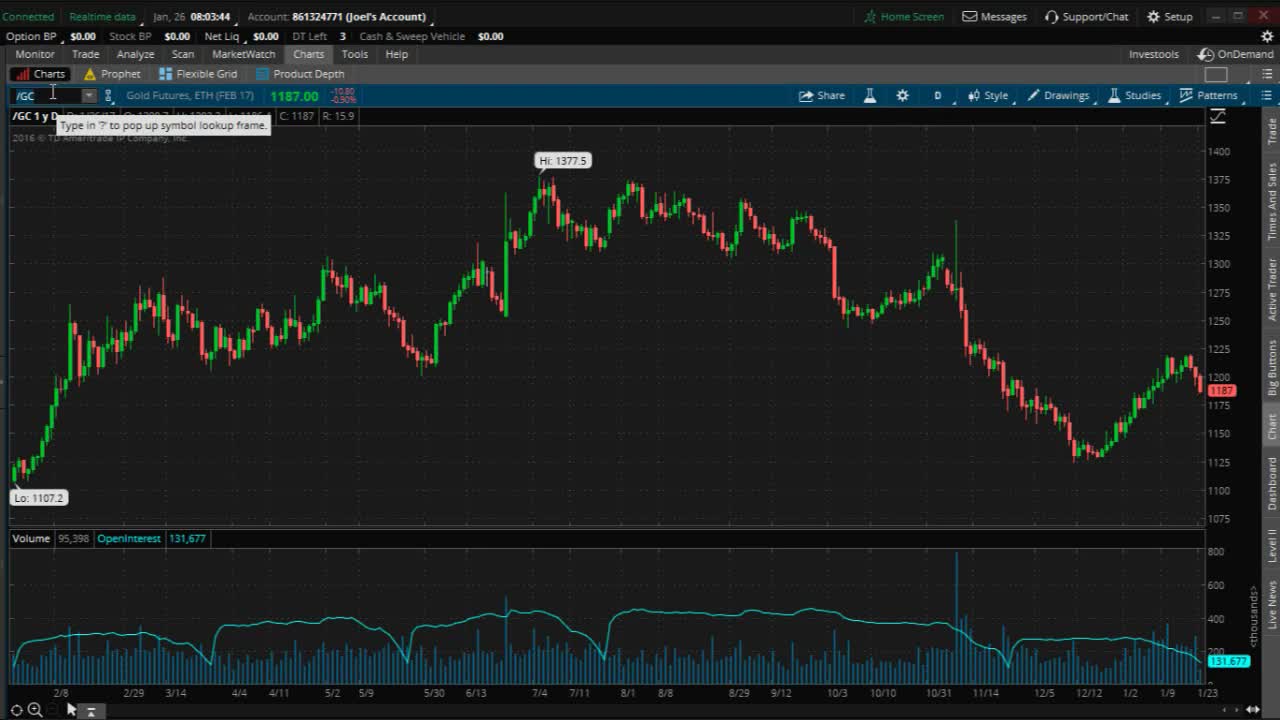Open Product Depth sub-tab
1280x720 pixels.
tap(300, 74)
